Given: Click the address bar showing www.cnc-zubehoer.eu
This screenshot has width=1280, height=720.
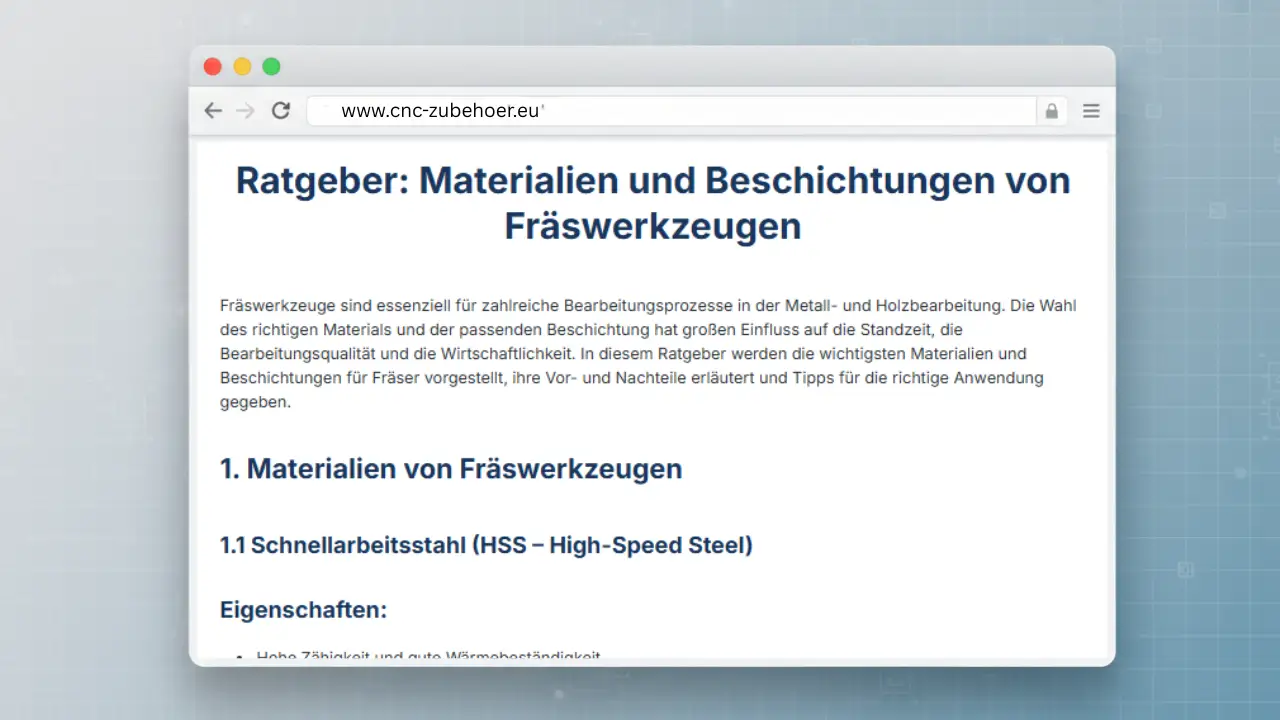Looking at the screenshot, I should (x=671, y=111).
